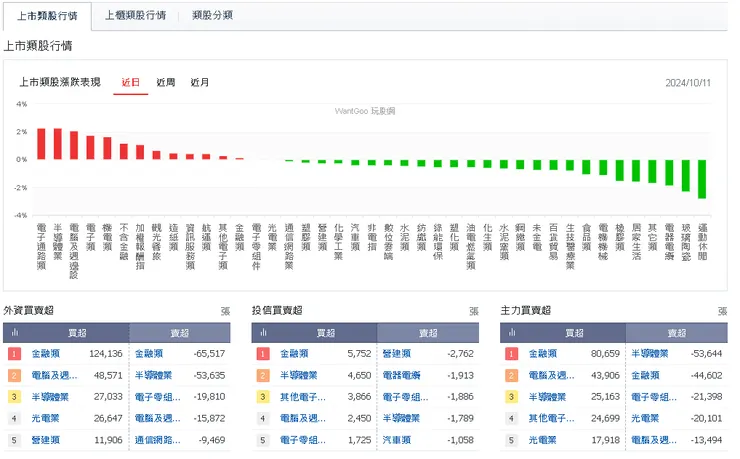Click the bar chart icon in 外資買賣超 table header

coord(15,333)
